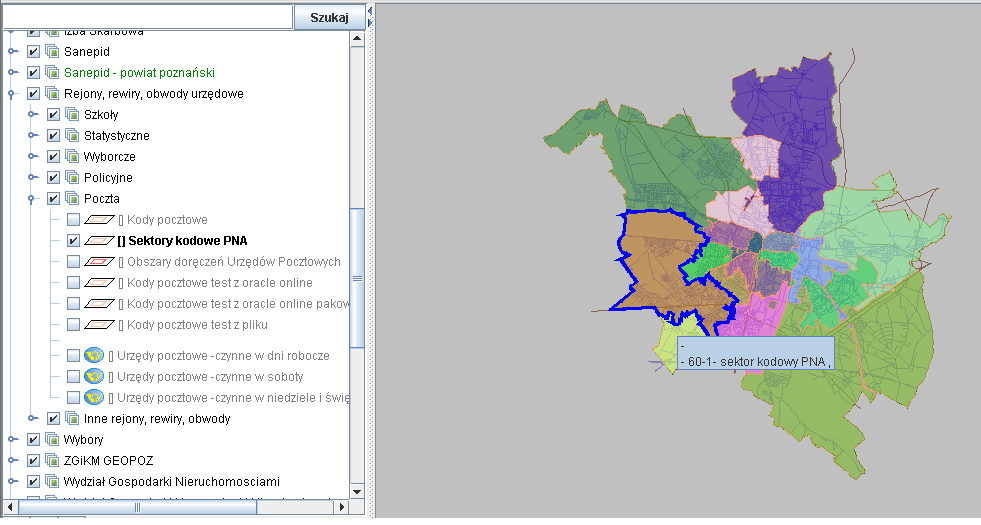Click the Wybory layer group icon

(52, 440)
